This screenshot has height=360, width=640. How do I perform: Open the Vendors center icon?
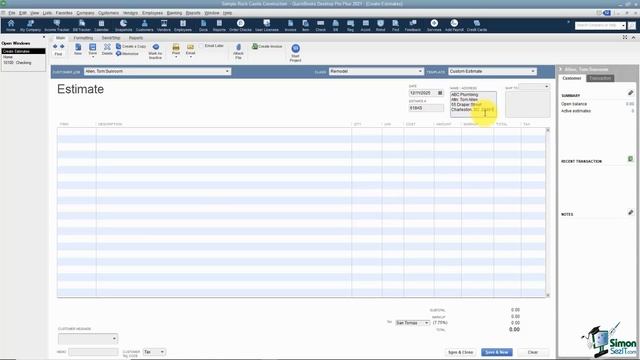[164, 25]
